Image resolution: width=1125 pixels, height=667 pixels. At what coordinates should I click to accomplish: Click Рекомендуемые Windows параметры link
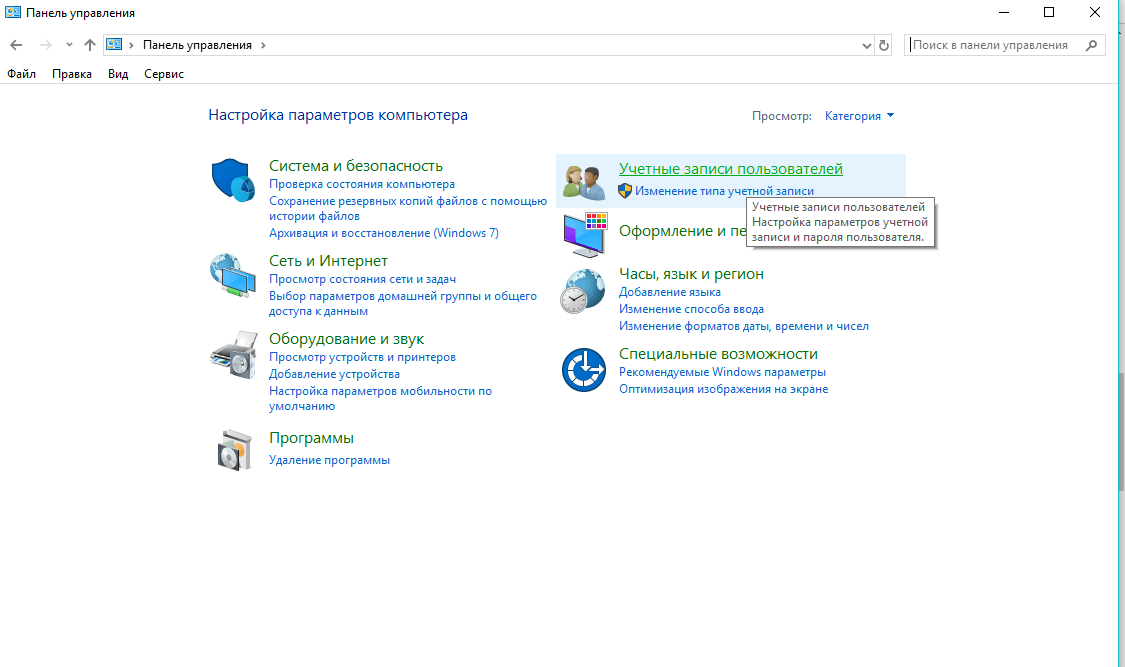point(722,372)
